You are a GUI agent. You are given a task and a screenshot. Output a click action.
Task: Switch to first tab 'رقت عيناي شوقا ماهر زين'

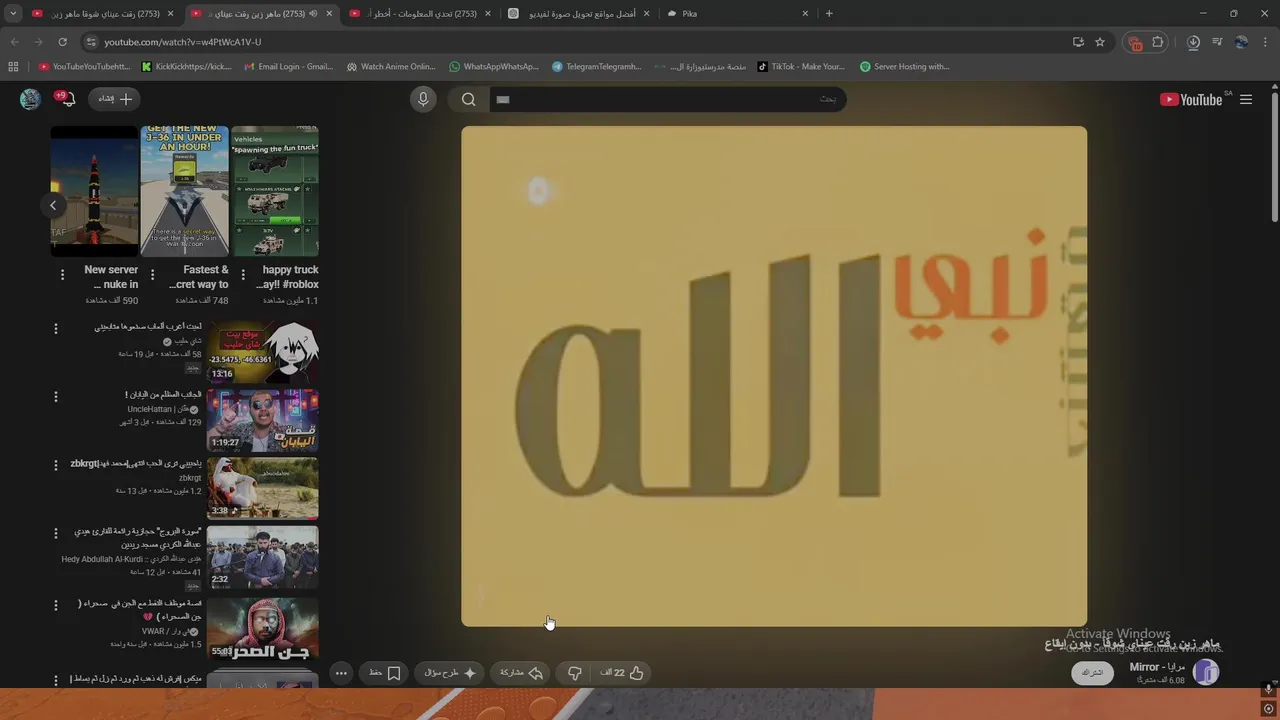(105, 14)
